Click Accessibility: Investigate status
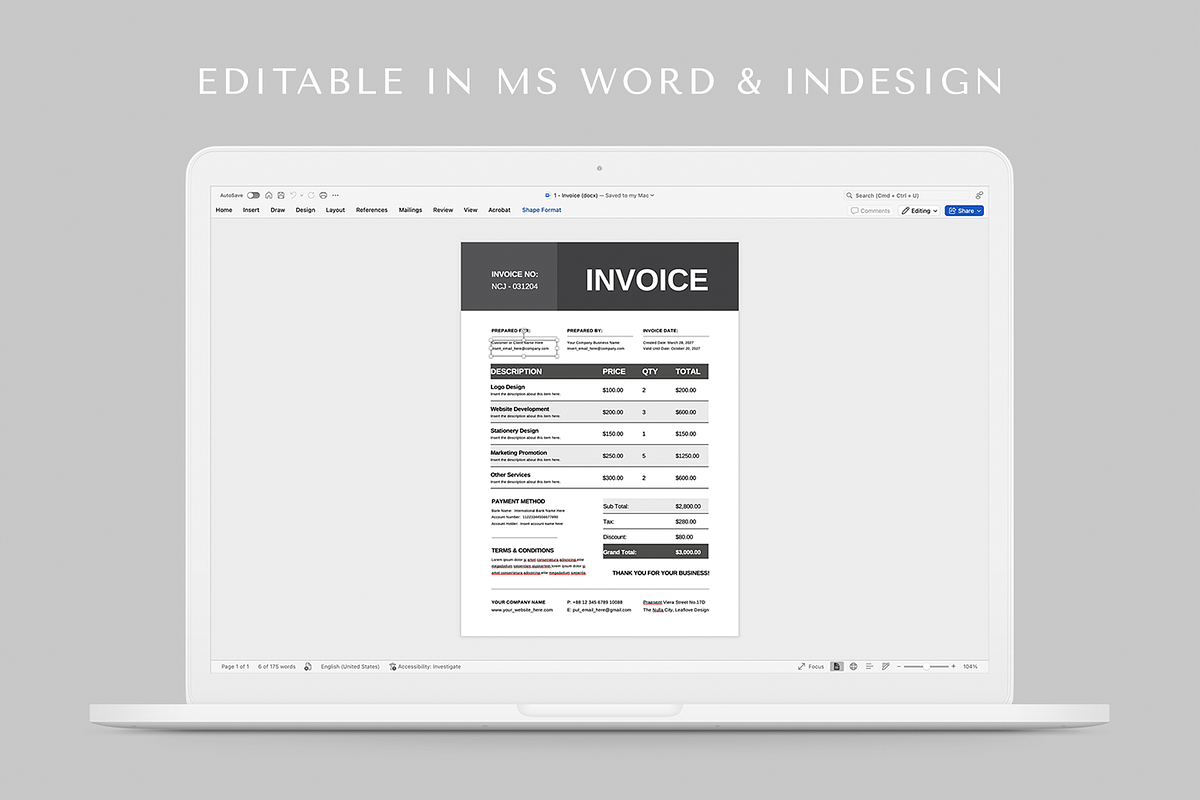 (x=425, y=666)
